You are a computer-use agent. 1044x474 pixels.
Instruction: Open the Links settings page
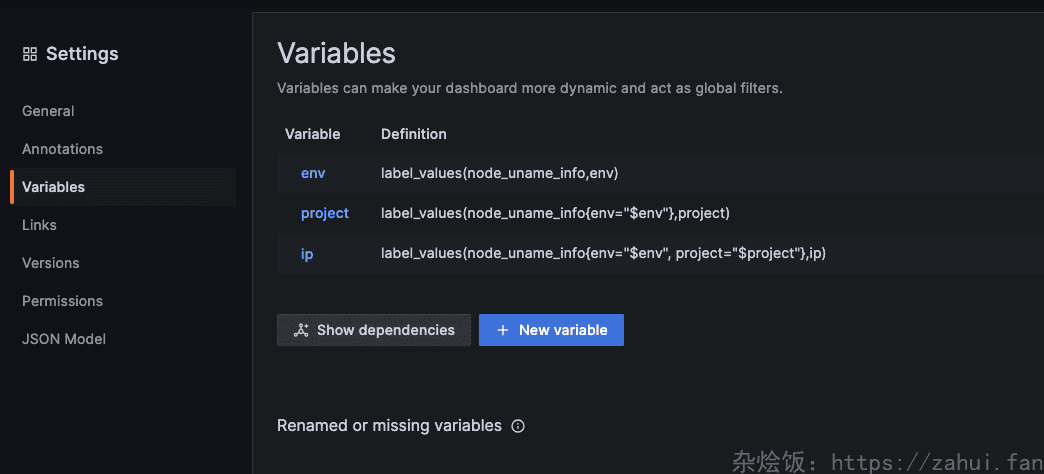(x=39, y=225)
